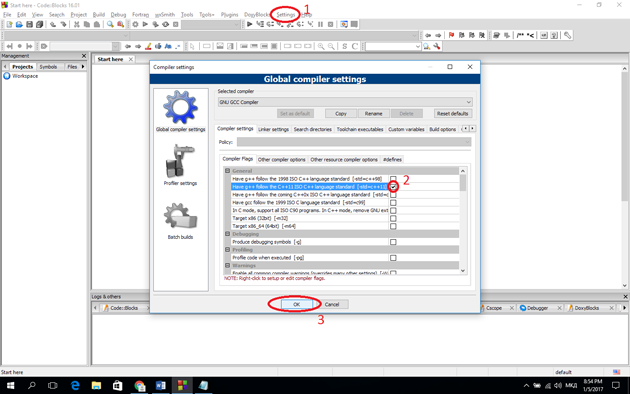
Task: Open Word from the taskbar
Action: [x=161, y=386]
